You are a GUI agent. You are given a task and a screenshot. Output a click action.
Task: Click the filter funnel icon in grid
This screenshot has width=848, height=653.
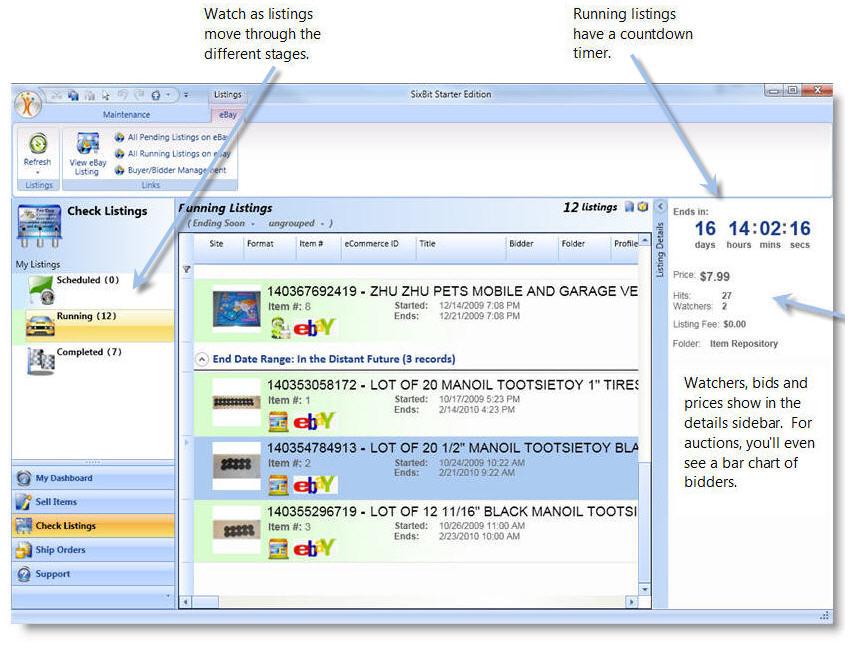tap(187, 269)
